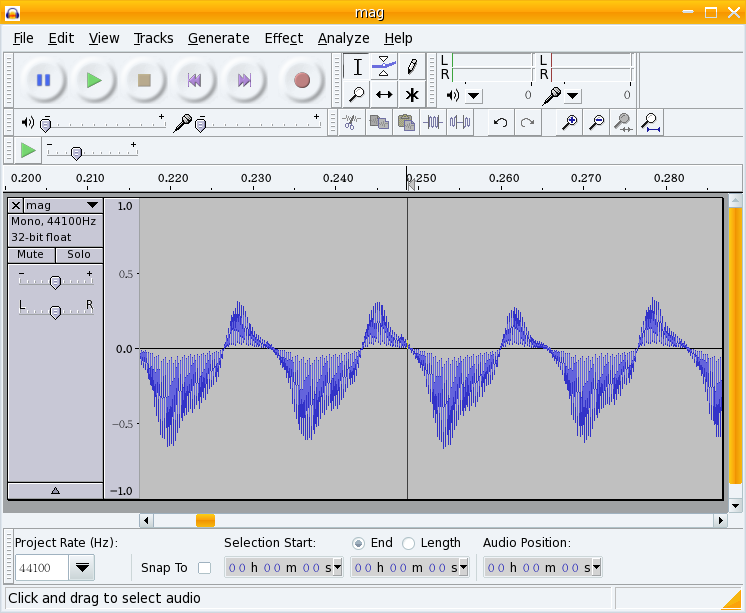
Task: Enable the Snap To checkbox
Action: 205,568
